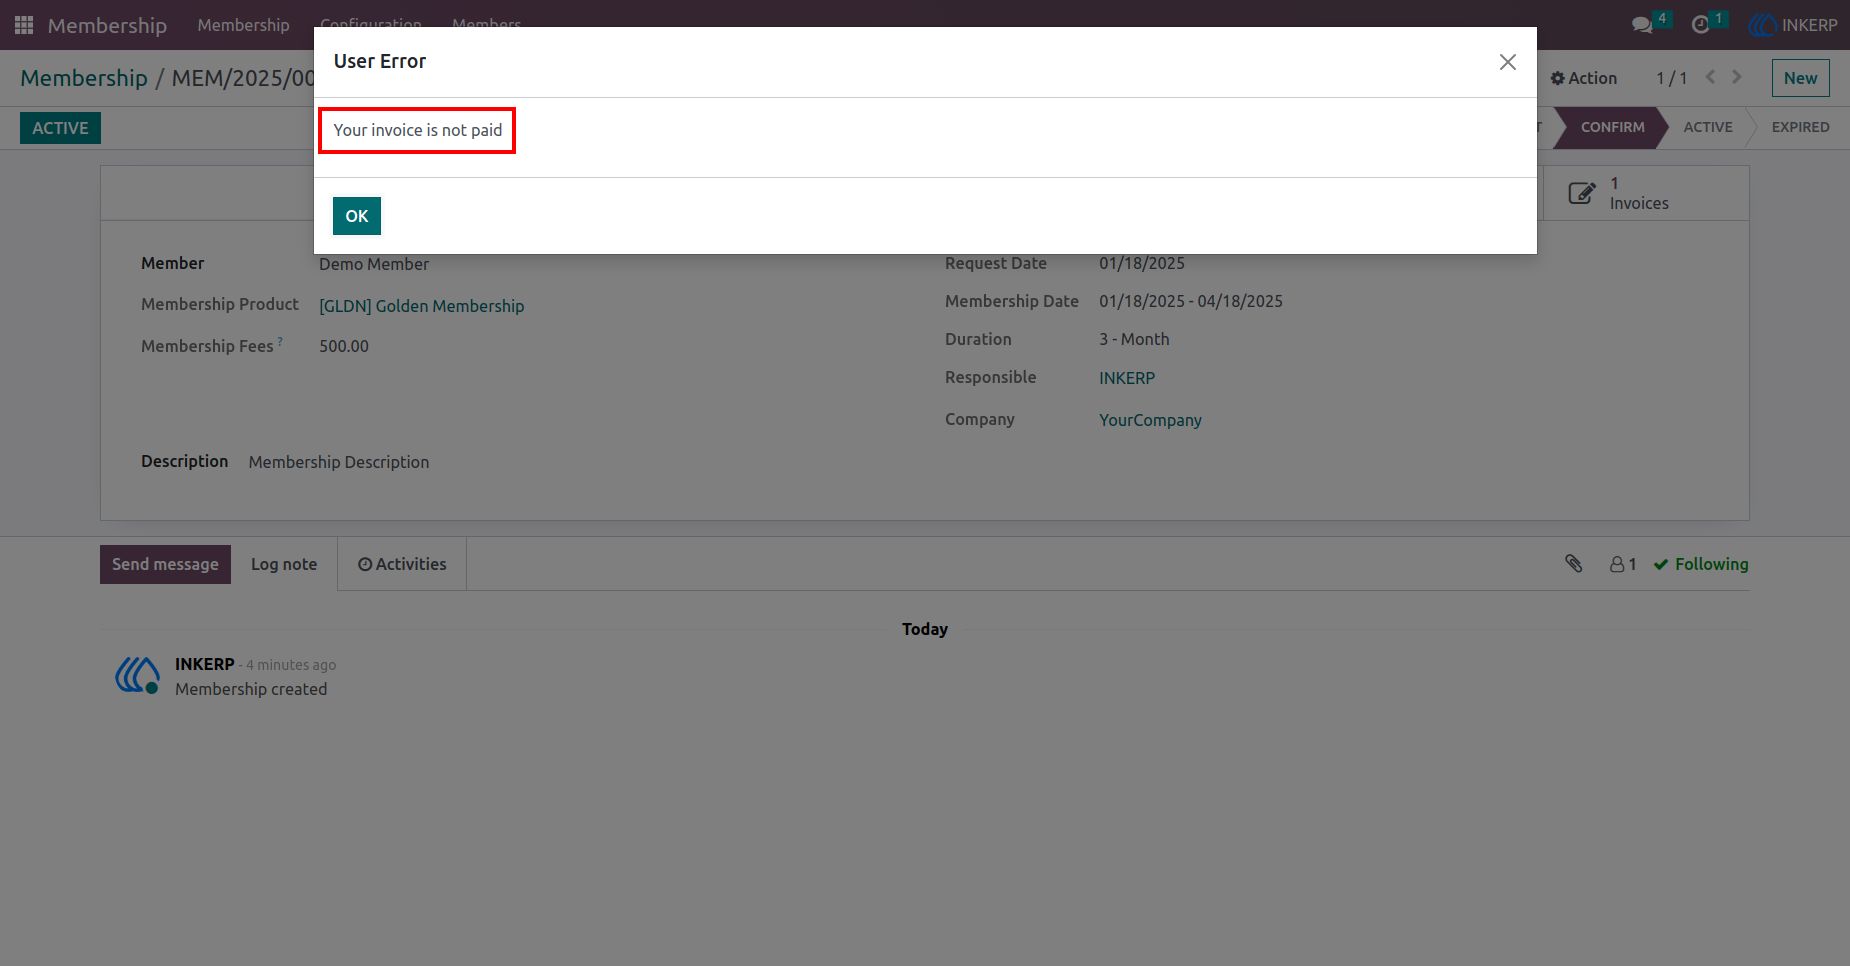Select the CONFIRM status stage
Viewport: 1850px width, 966px height.
pos(1612,127)
